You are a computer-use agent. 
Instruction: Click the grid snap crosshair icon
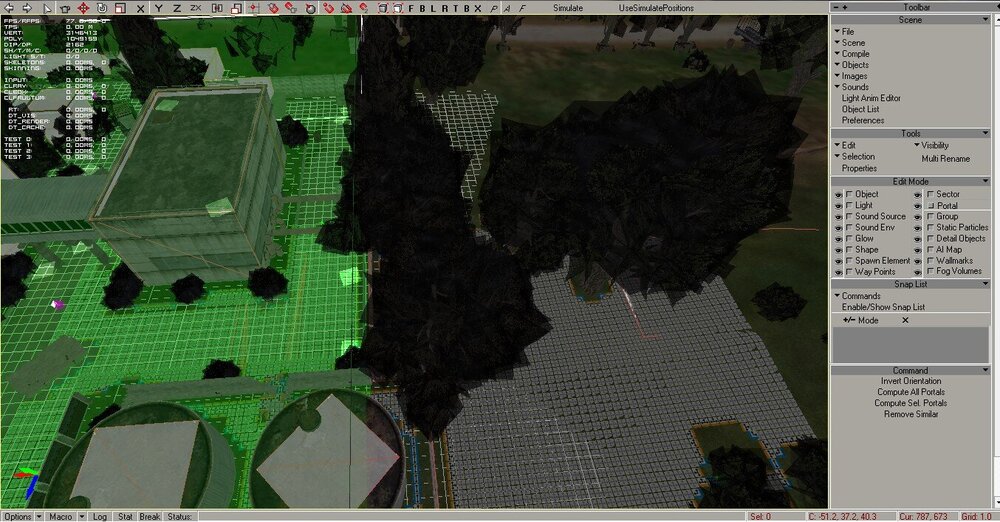coord(254,8)
